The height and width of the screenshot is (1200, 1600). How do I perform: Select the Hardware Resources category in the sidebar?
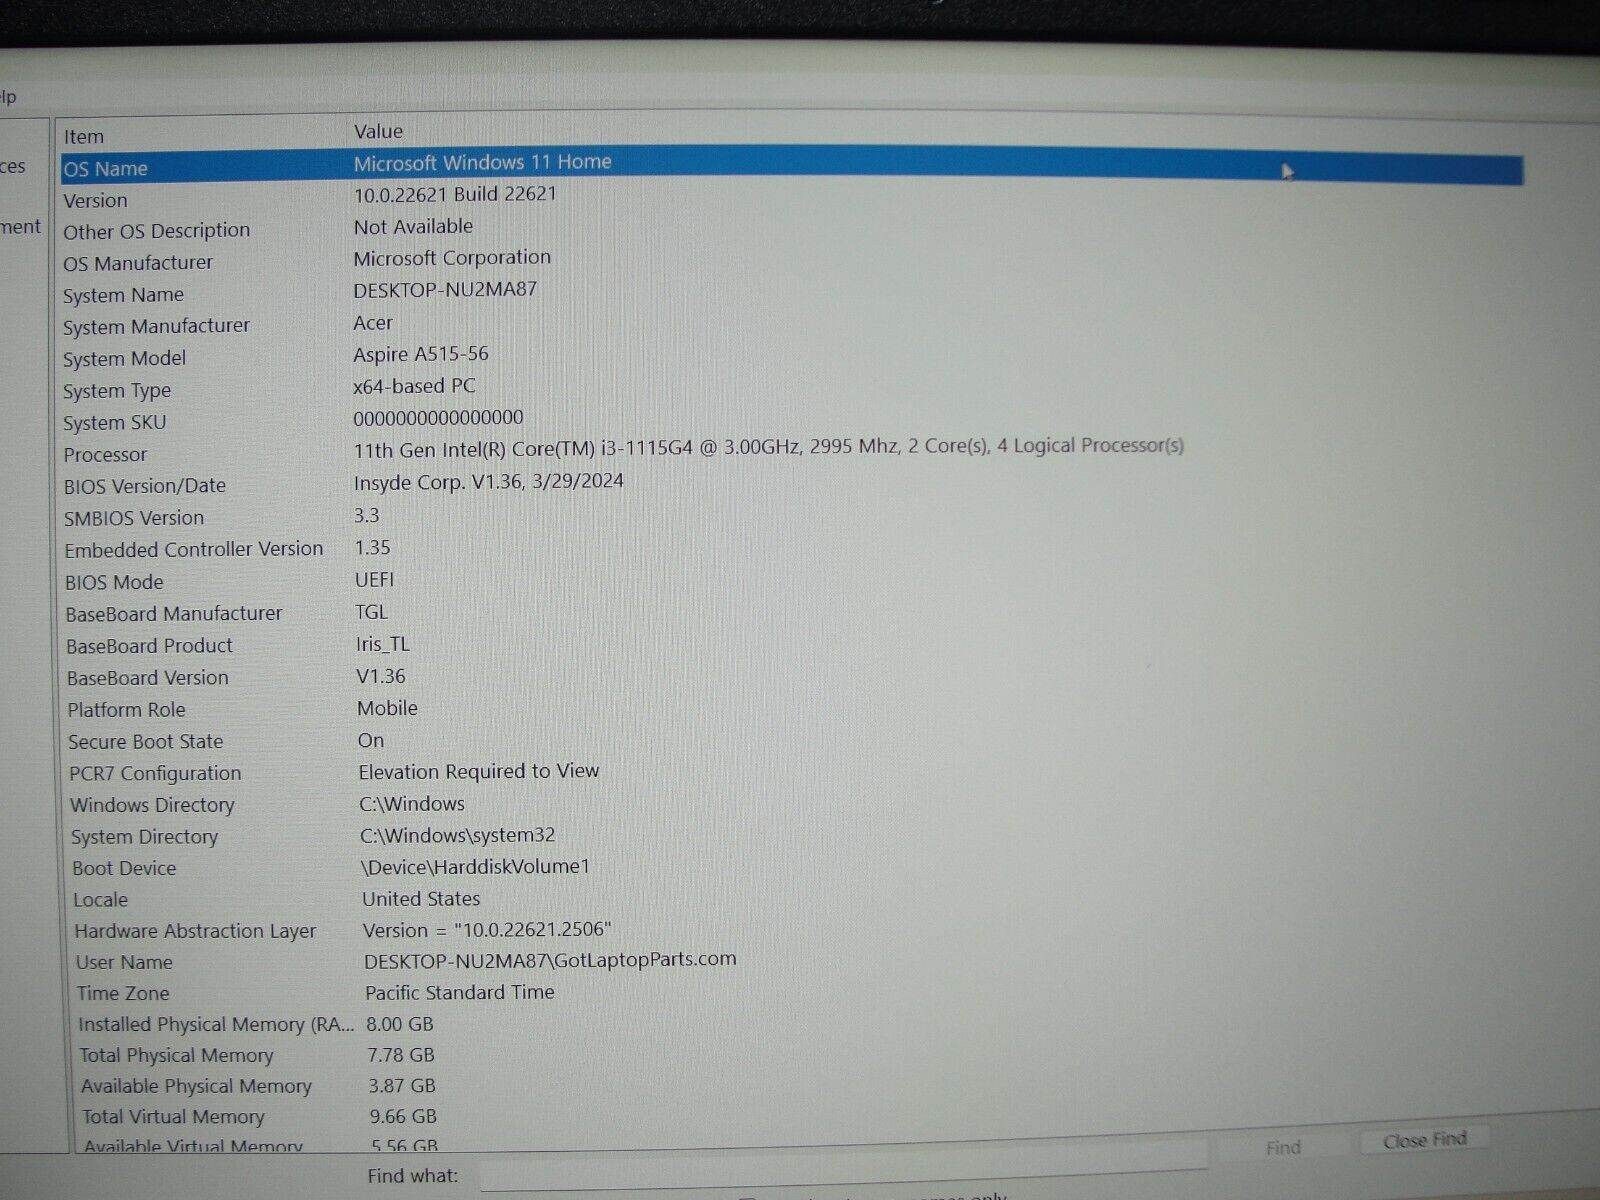tap(14, 166)
